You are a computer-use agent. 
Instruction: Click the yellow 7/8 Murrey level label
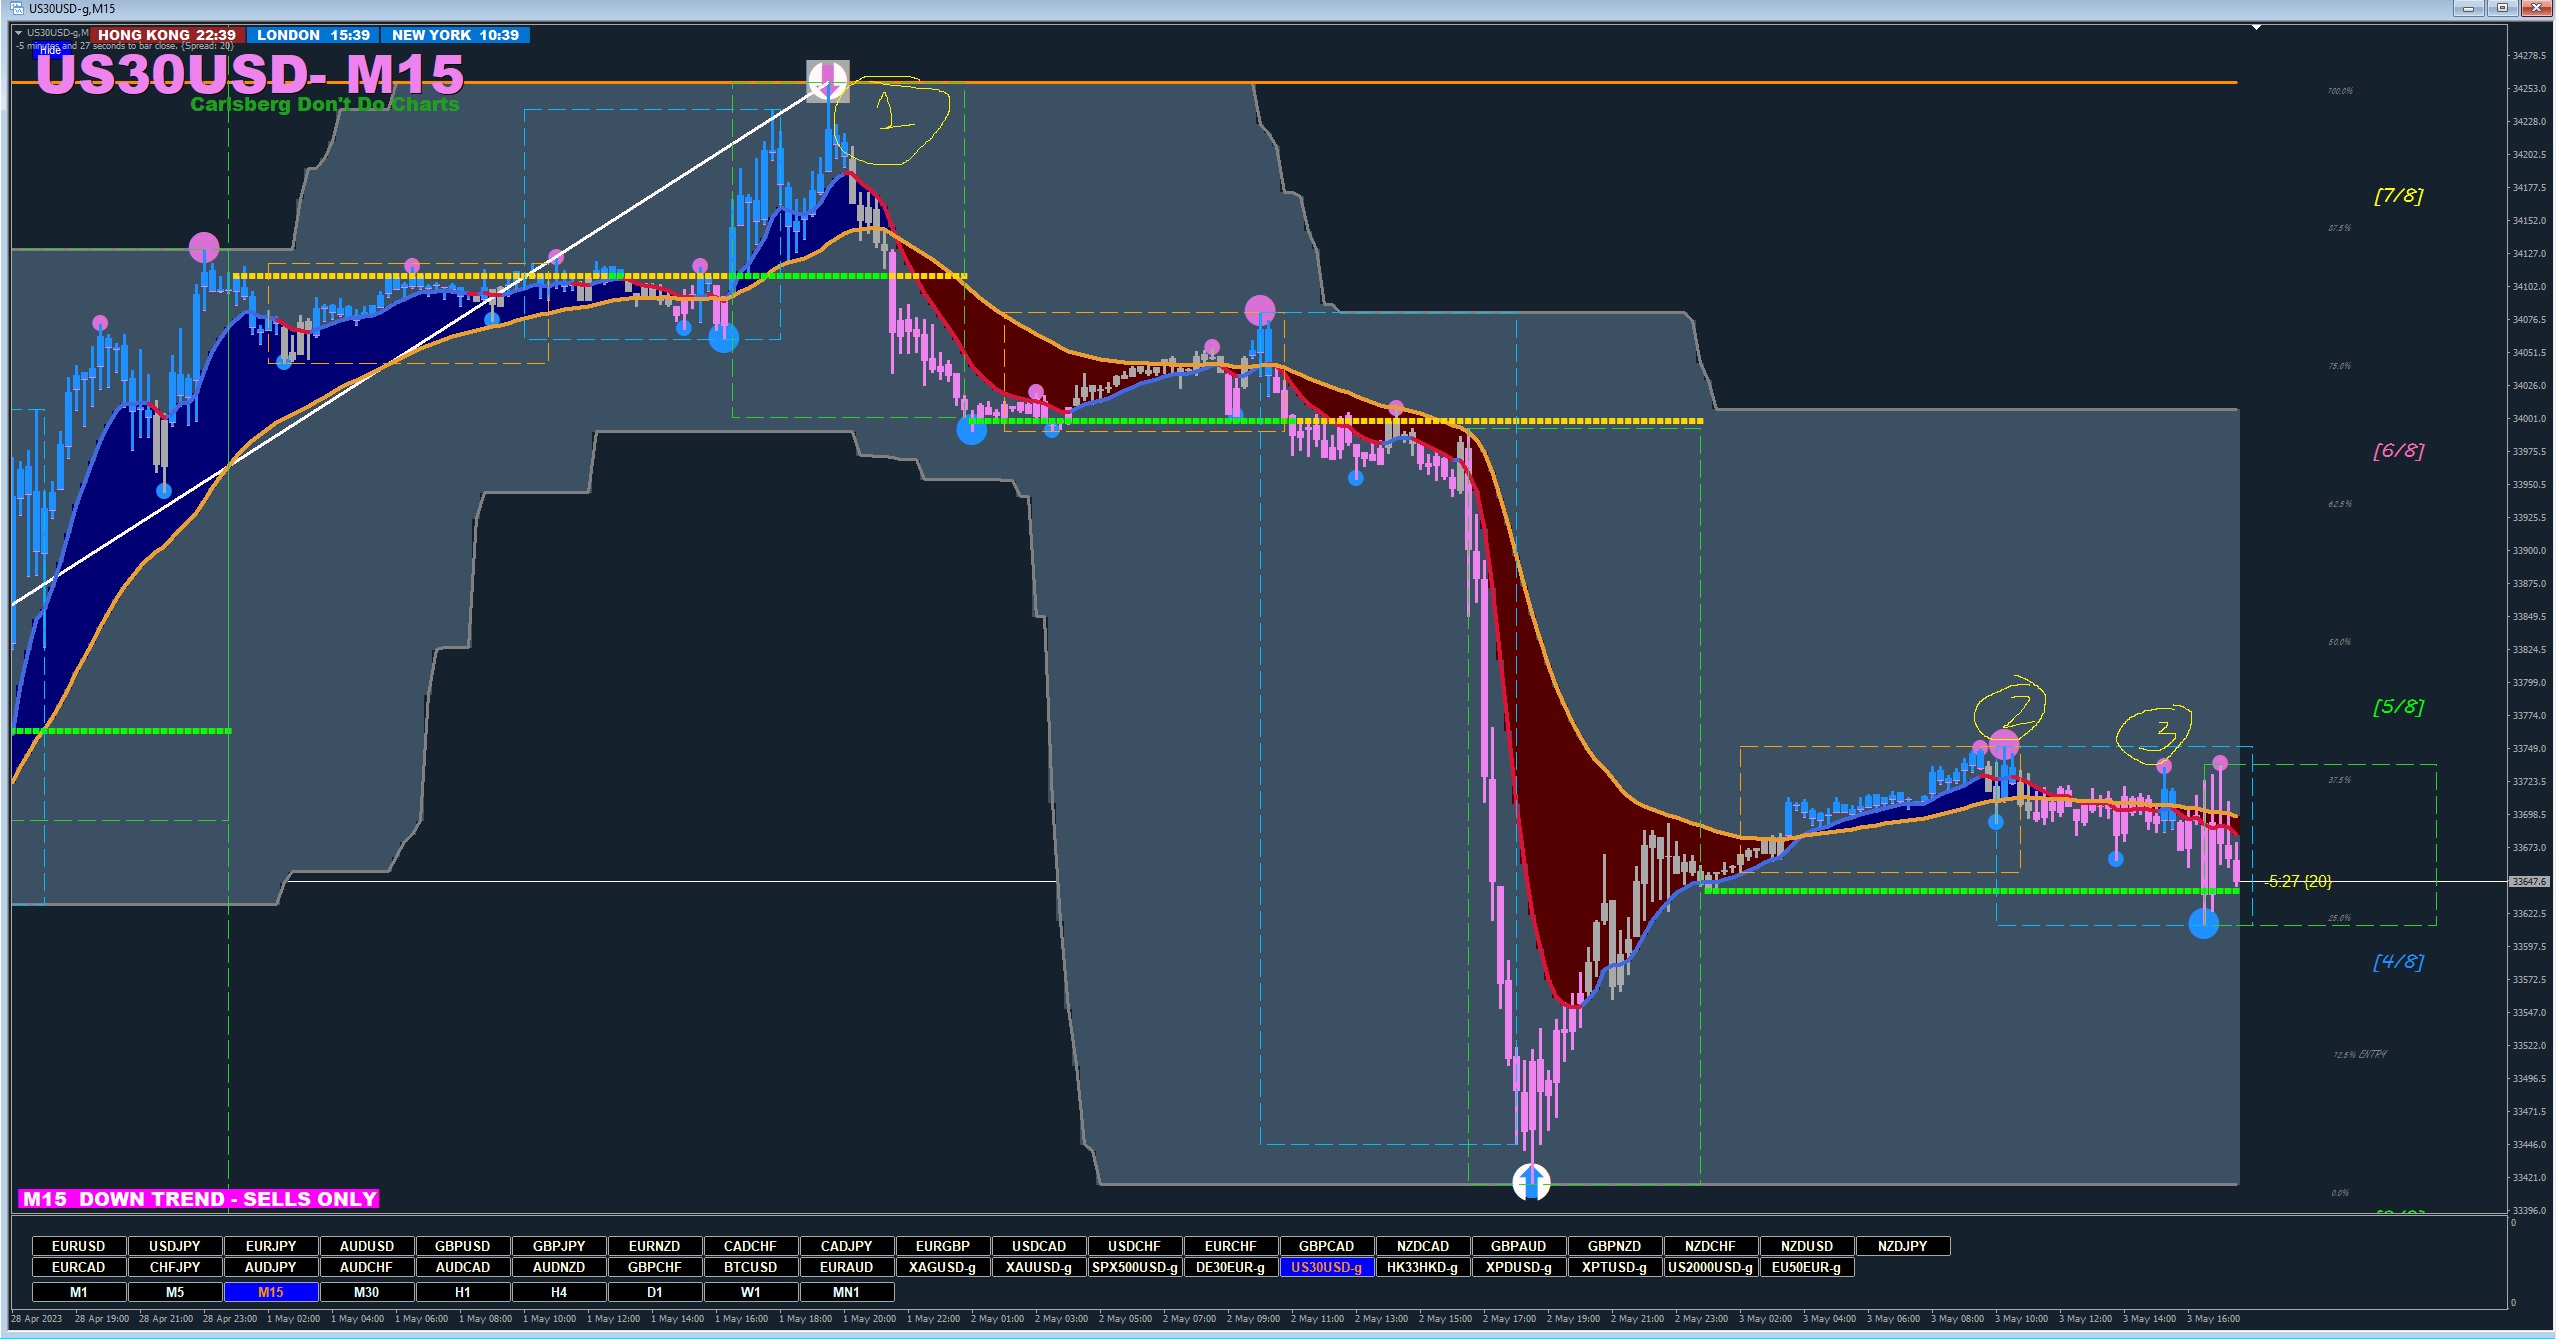pos(2398,196)
